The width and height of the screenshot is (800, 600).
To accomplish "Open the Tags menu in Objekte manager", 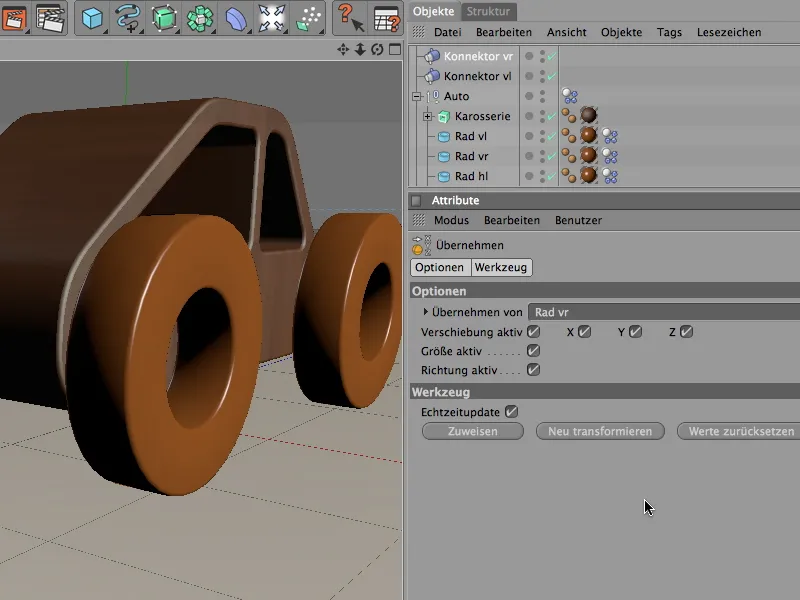I will [x=669, y=33].
